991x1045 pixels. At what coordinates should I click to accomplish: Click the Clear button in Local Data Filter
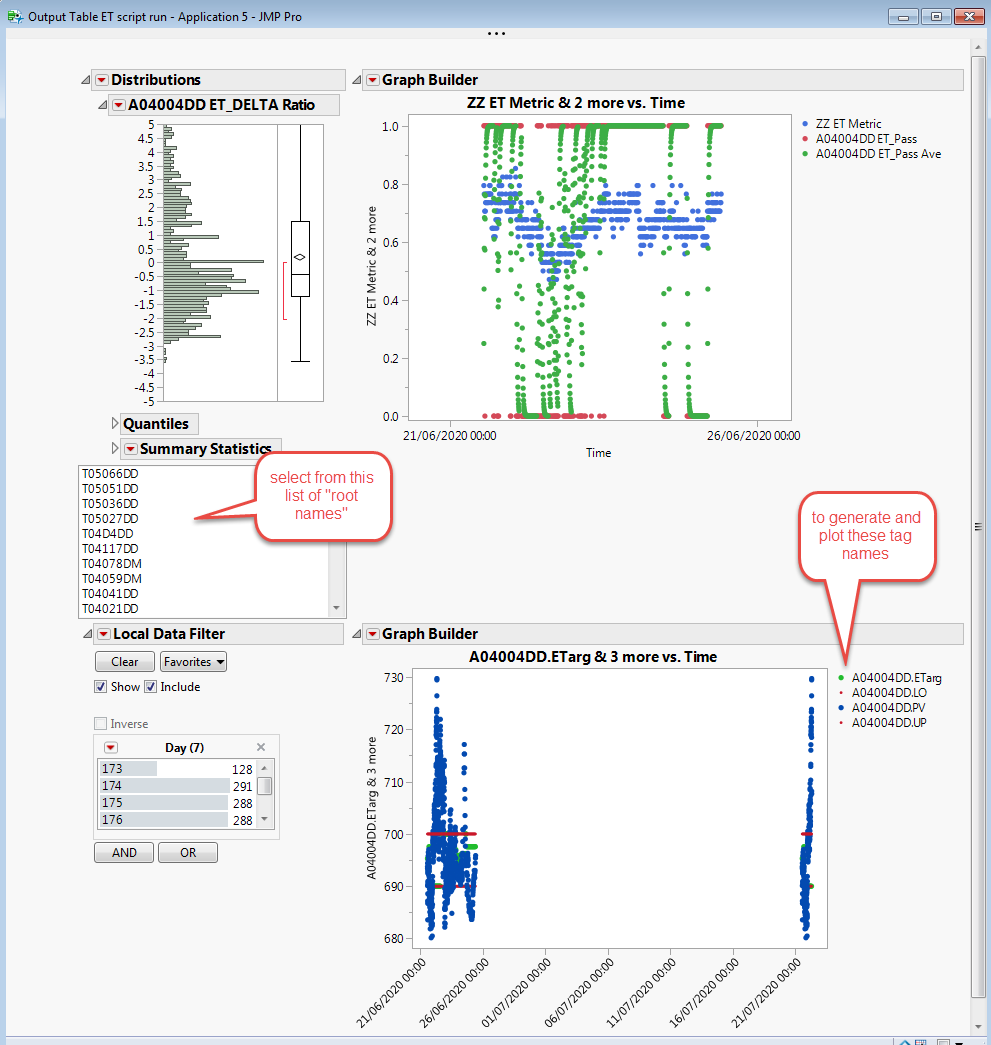pyautogui.click(x=124, y=661)
